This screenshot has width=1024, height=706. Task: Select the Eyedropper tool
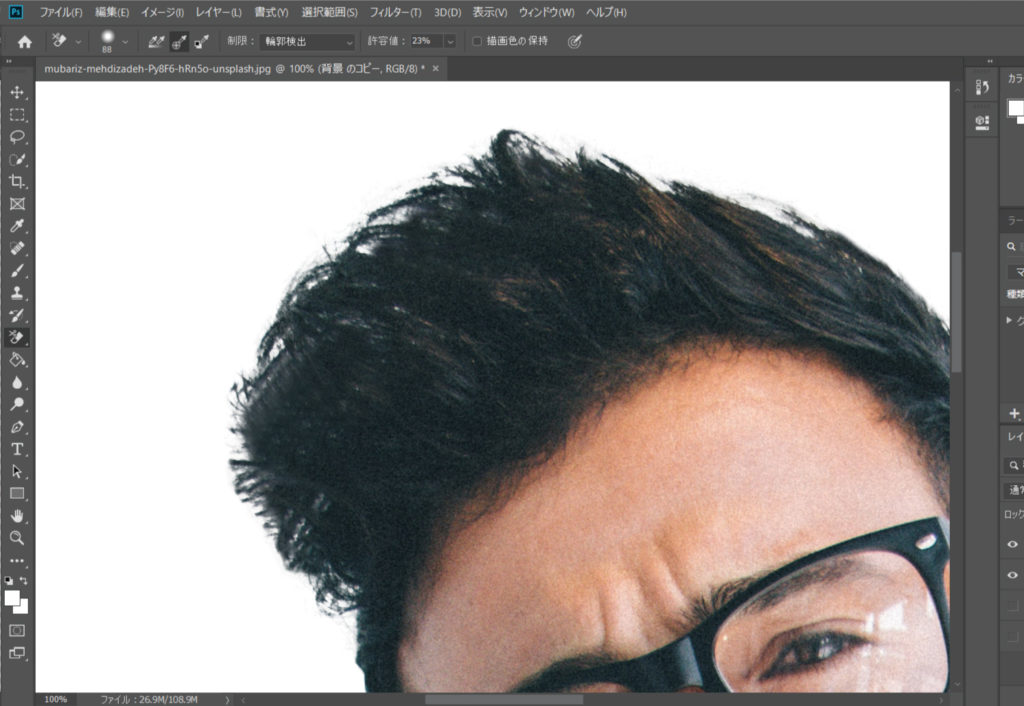click(17, 226)
